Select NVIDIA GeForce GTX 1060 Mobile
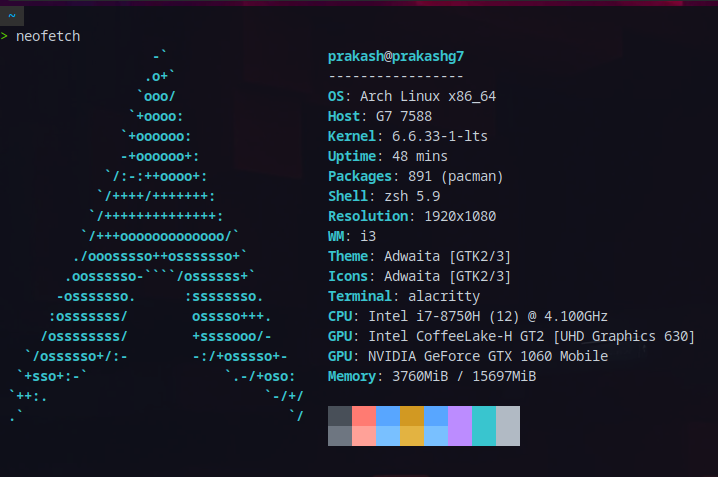 pos(488,357)
